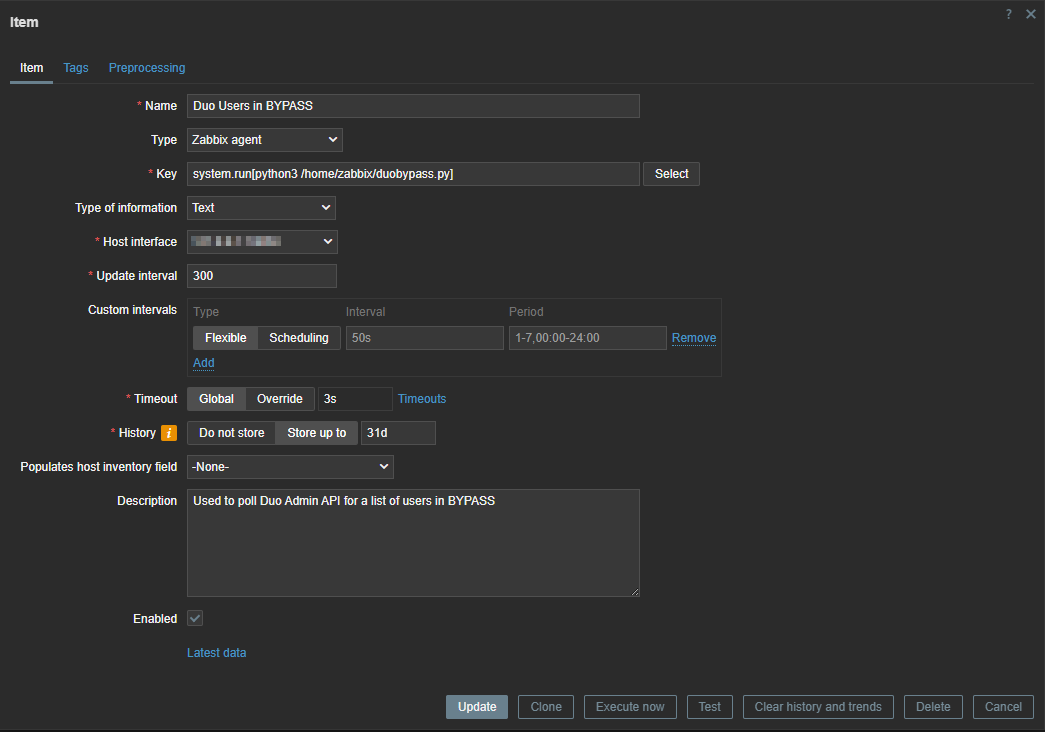Click the help question mark icon
This screenshot has height=732, width=1045.
[x=1009, y=14]
